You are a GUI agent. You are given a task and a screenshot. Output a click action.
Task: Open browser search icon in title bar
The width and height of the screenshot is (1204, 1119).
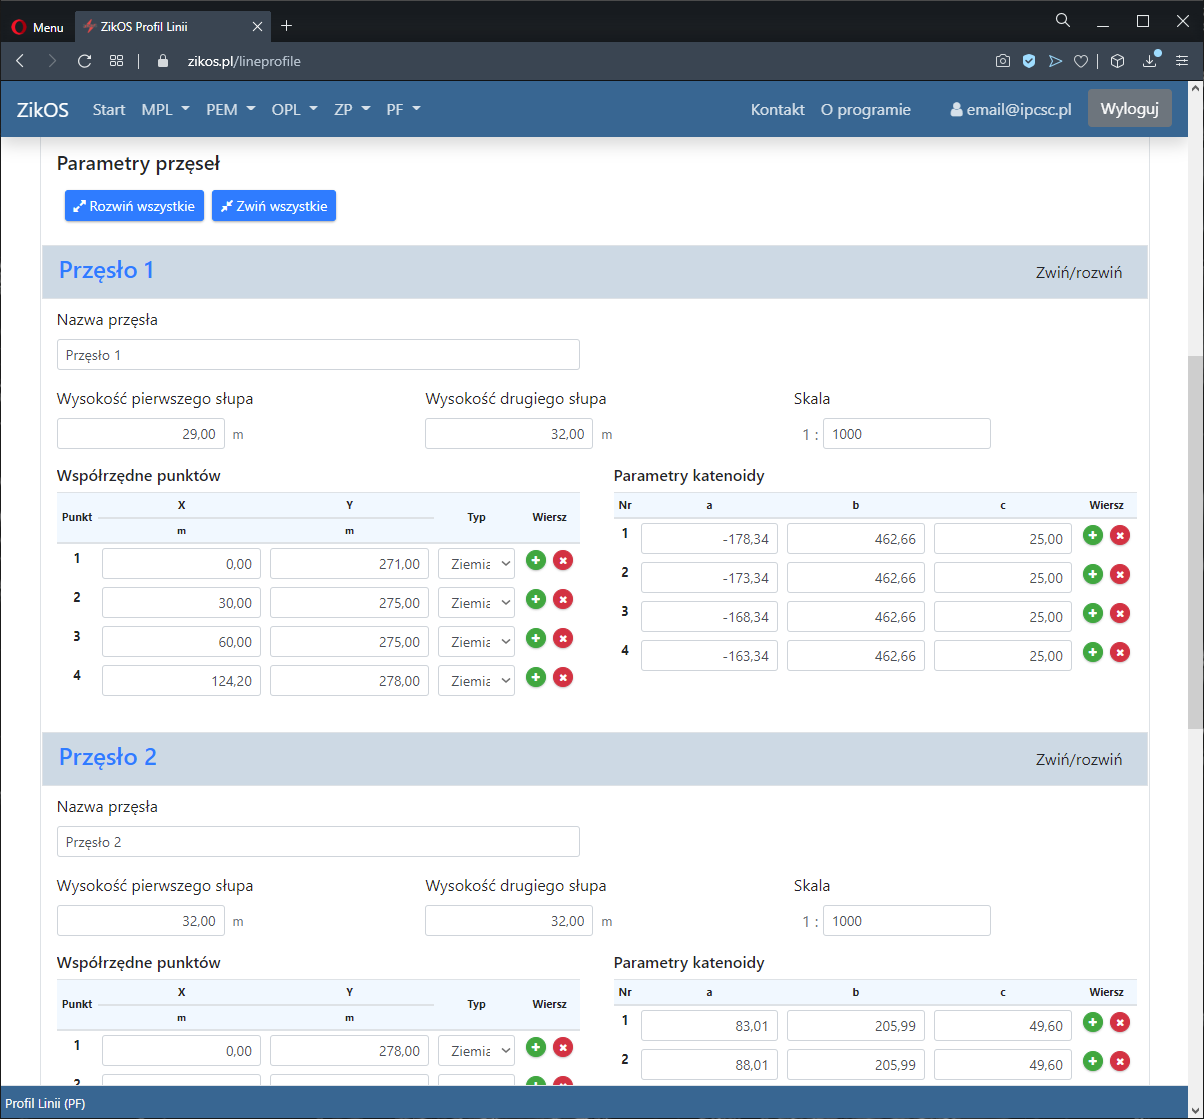click(1063, 20)
